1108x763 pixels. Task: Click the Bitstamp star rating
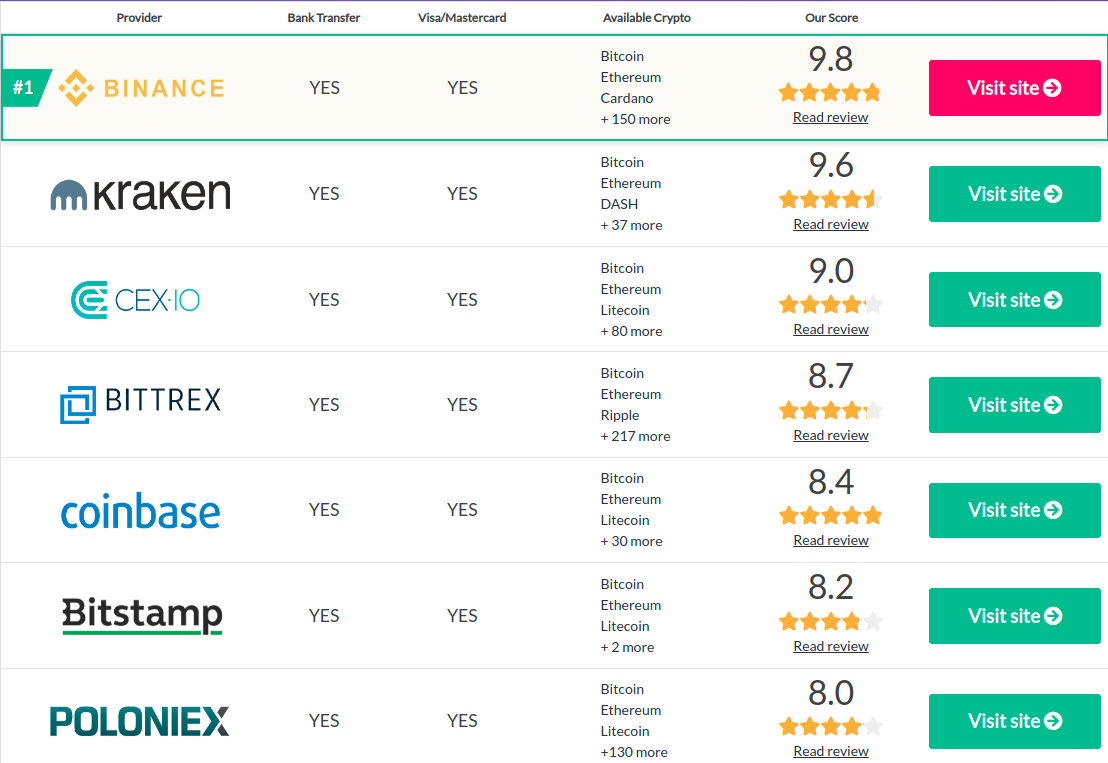tap(830, 622)
